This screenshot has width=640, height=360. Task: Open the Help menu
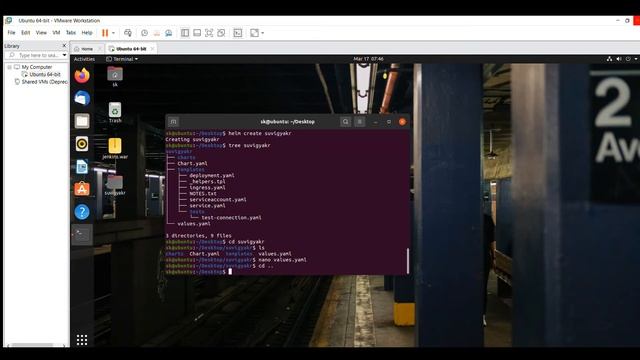pyautogui.click(x=87, y=33)
